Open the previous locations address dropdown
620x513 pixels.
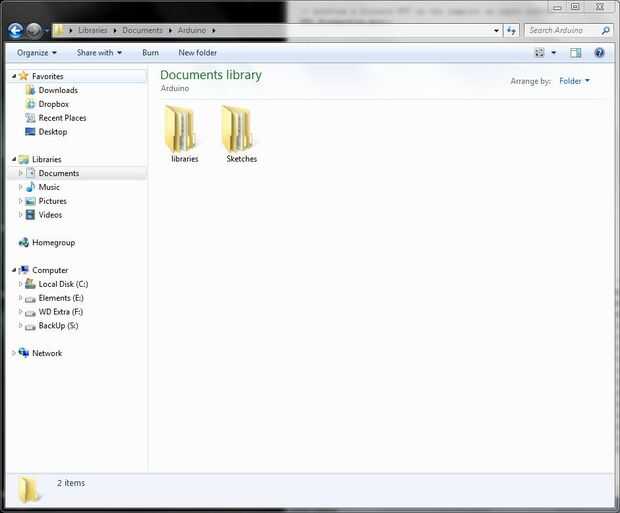[x=496, y=30]
